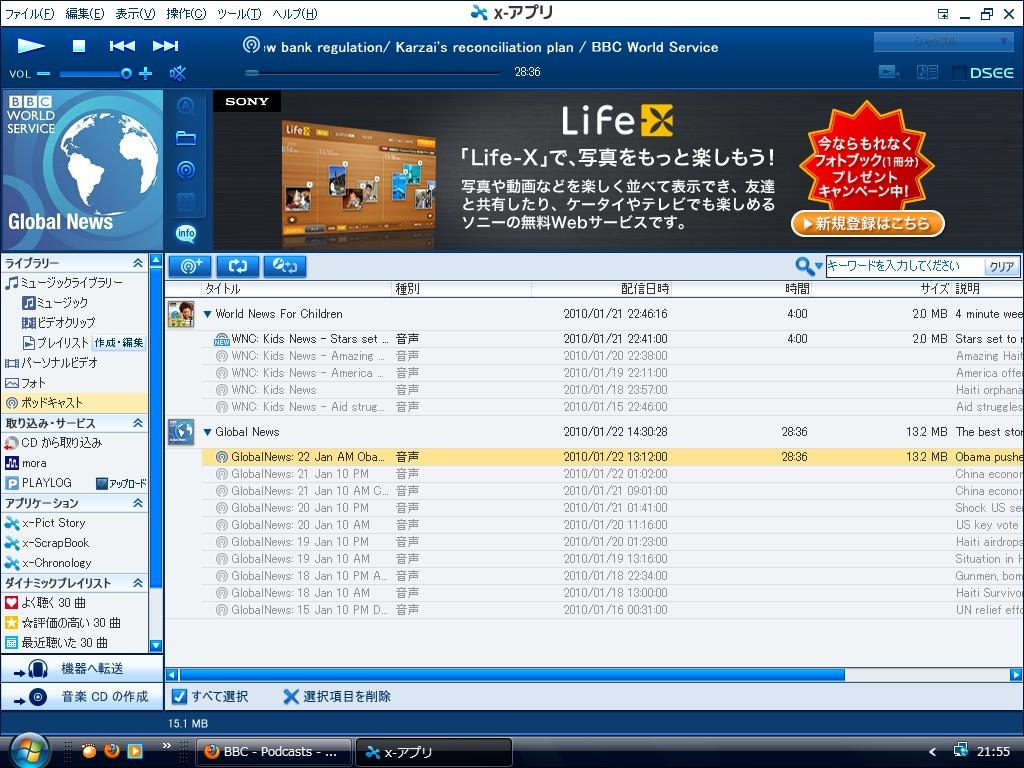Collapse the Global News podcast group
Screen dimensions: 1024x768
208,432
